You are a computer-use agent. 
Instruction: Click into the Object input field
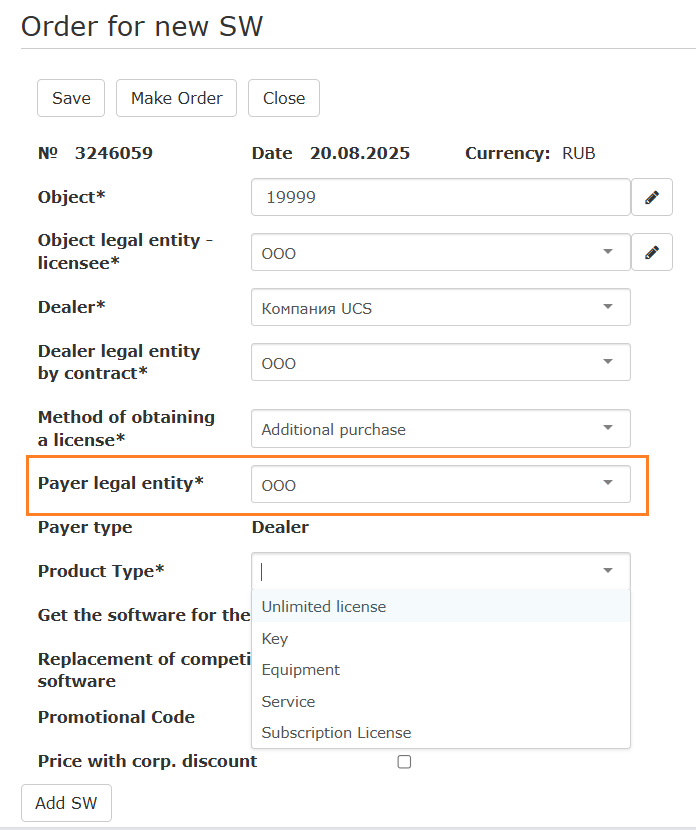click(440, 198)
